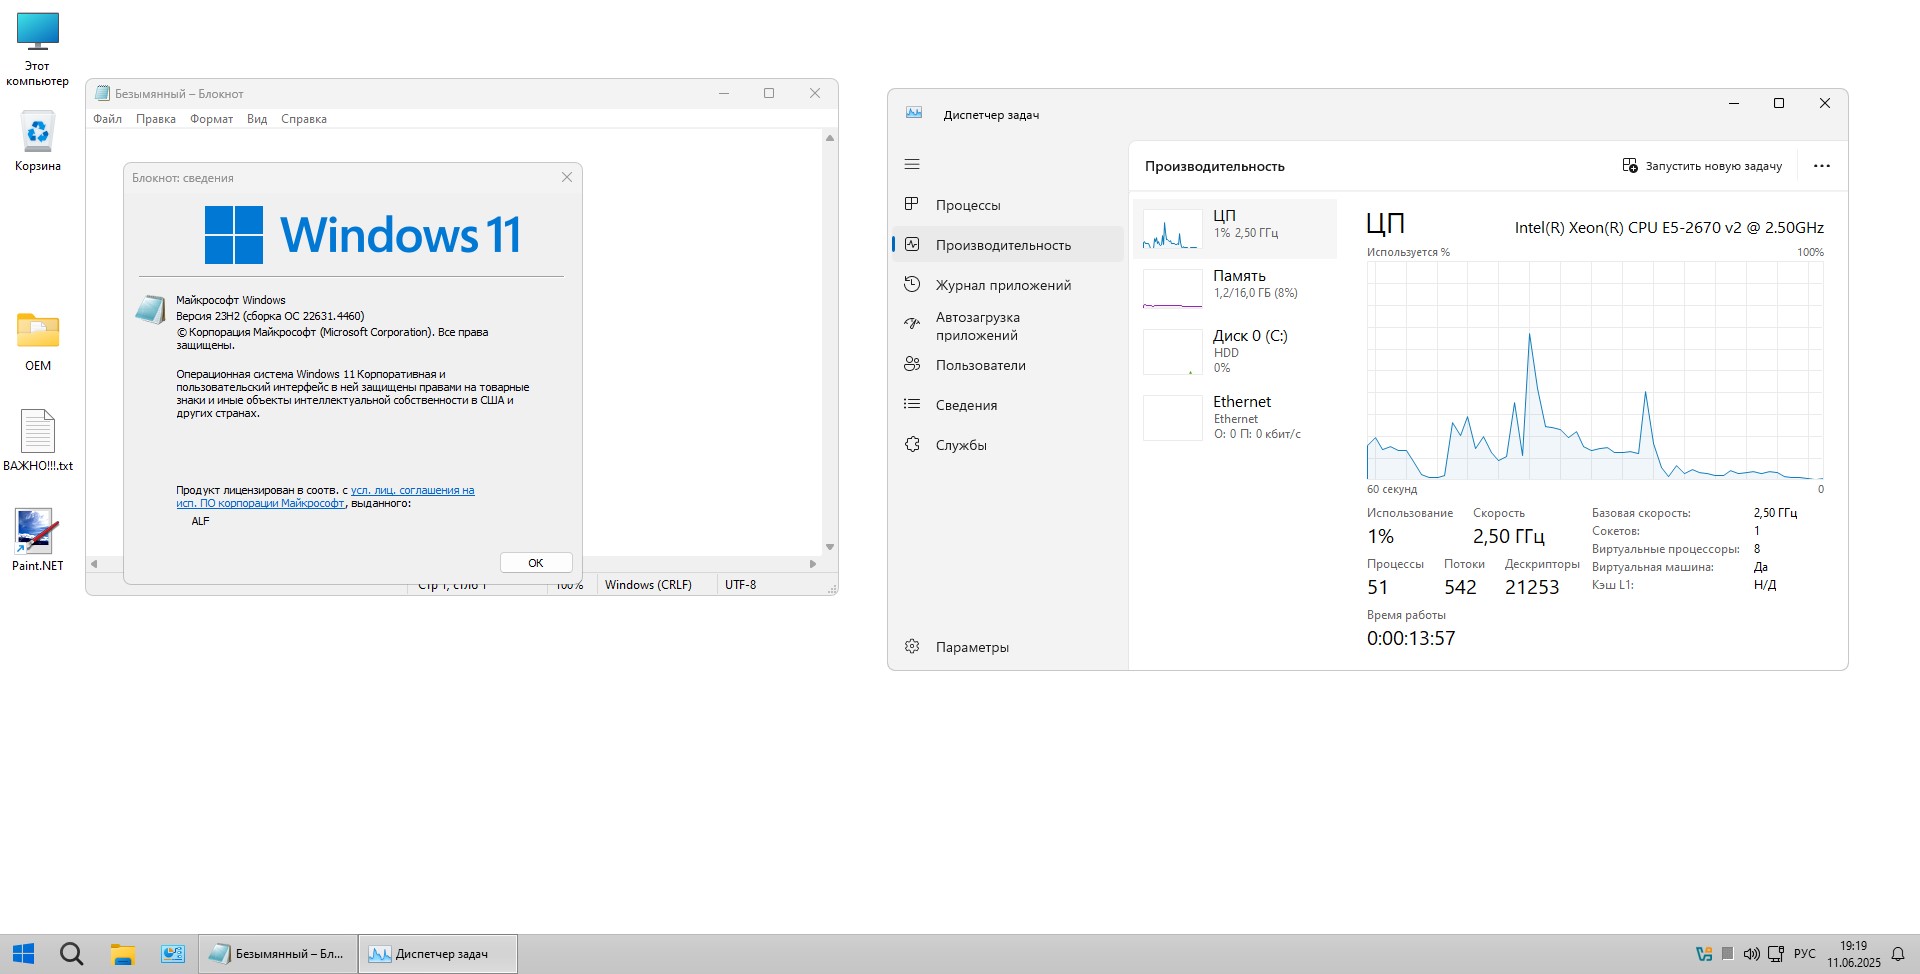Click the Windows 11 logo in dialog
The image size is (1920, 974).
point(362,235)
